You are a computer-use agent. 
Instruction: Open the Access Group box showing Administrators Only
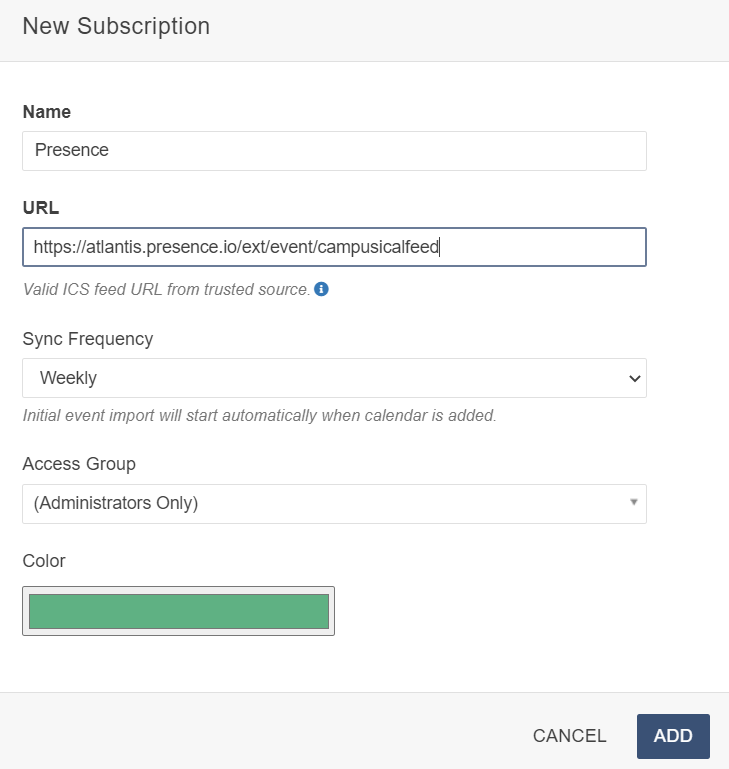(334, 504)
